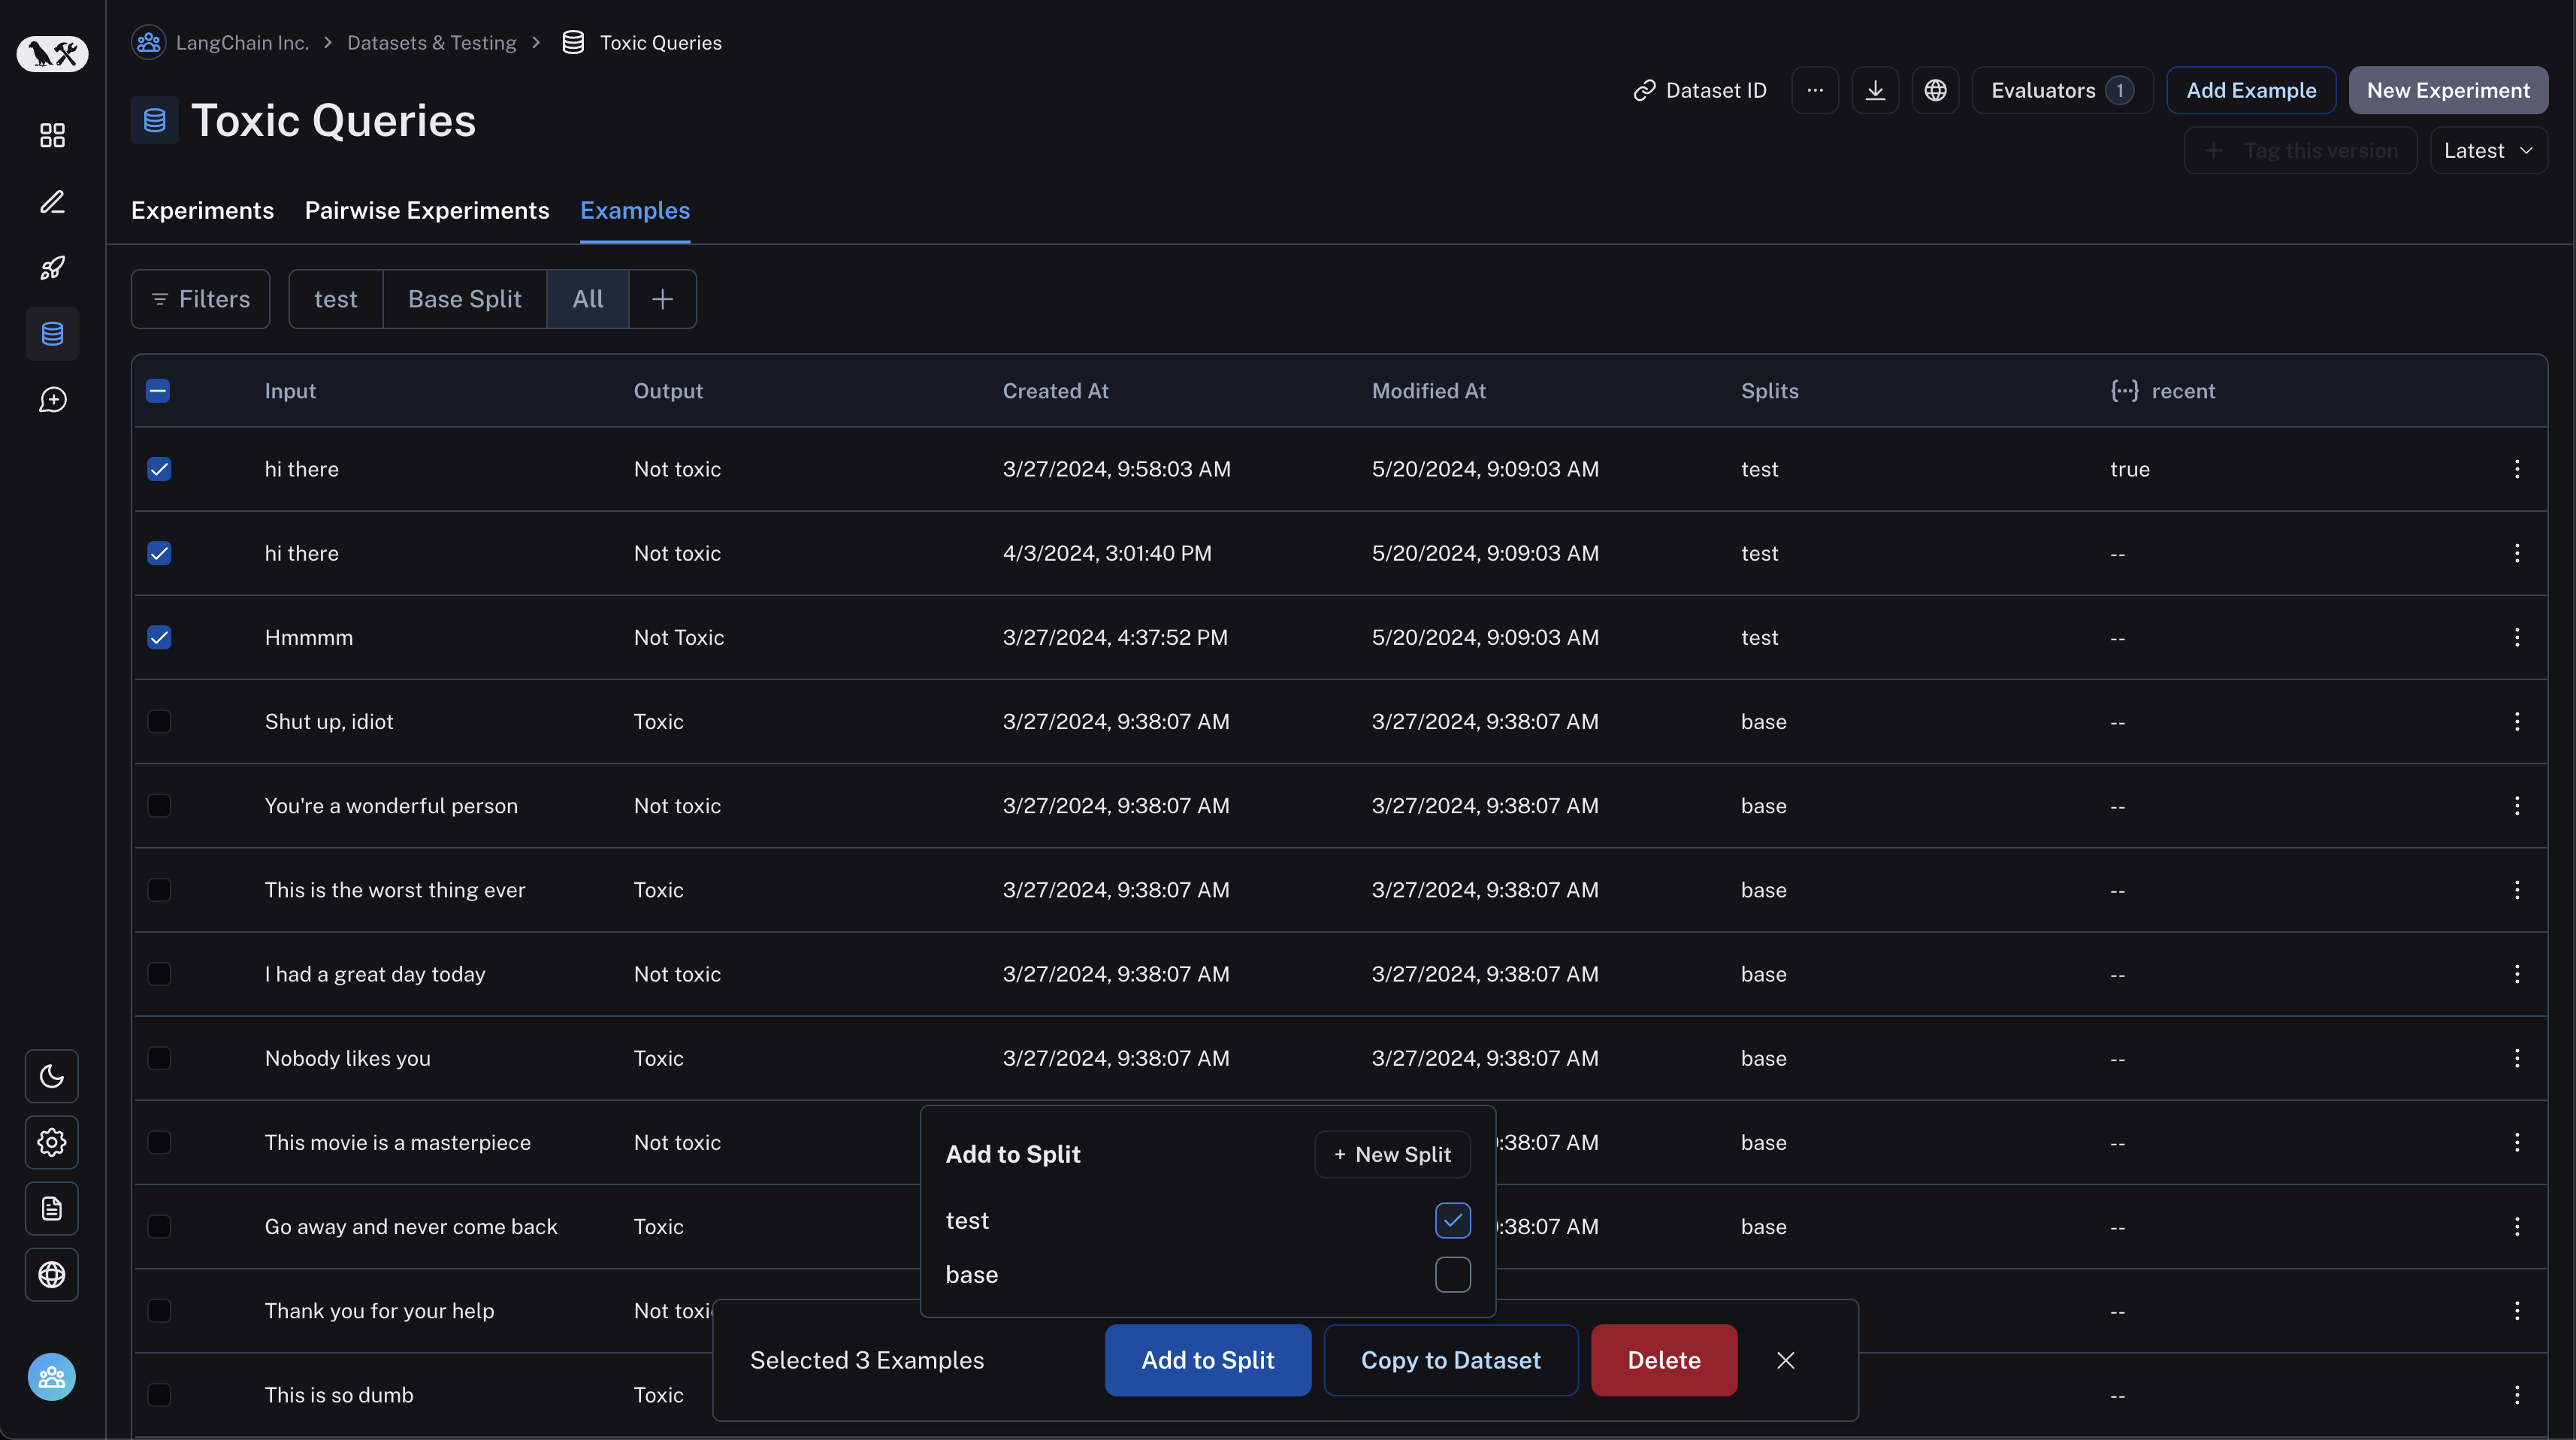Open the three-dot menu for Hmmmm row
The width and height of the screenshot is (2576, 1440).
tap(2516, 637)
